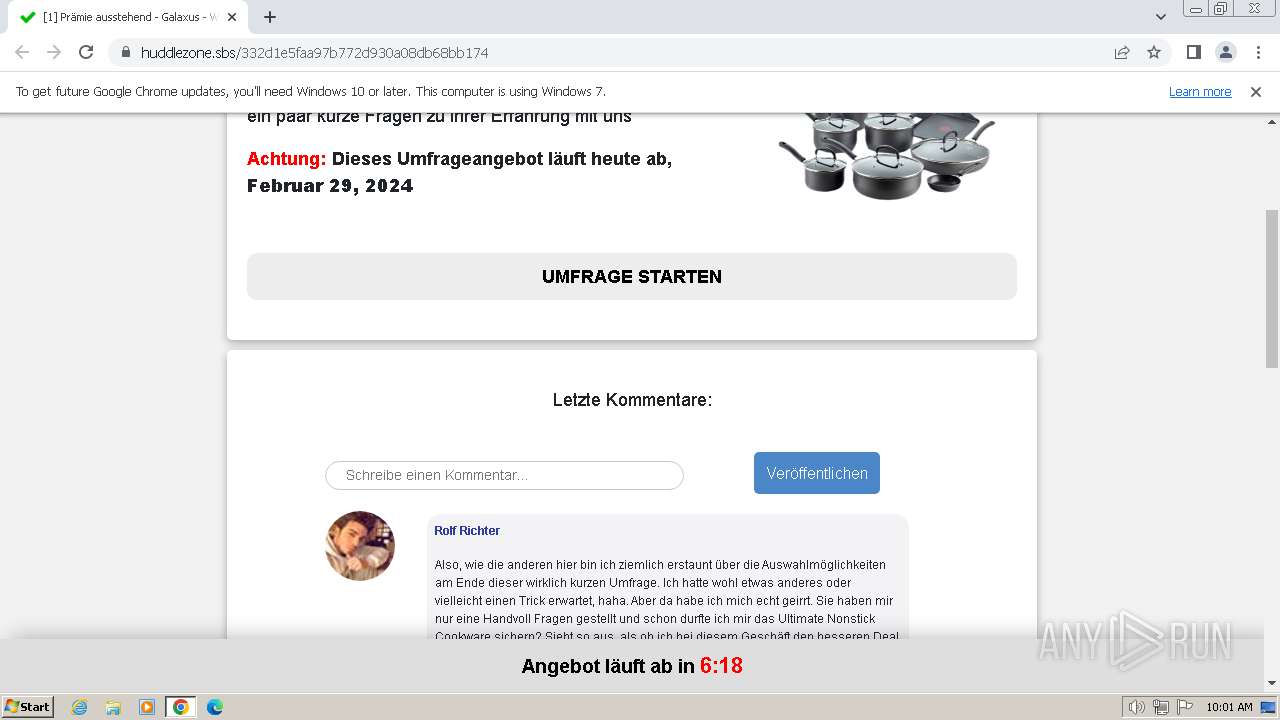The width and height of the screenshot is (1280, 720).
Task: Click the Rolf Richter commenter name
Action: point(467,531)
